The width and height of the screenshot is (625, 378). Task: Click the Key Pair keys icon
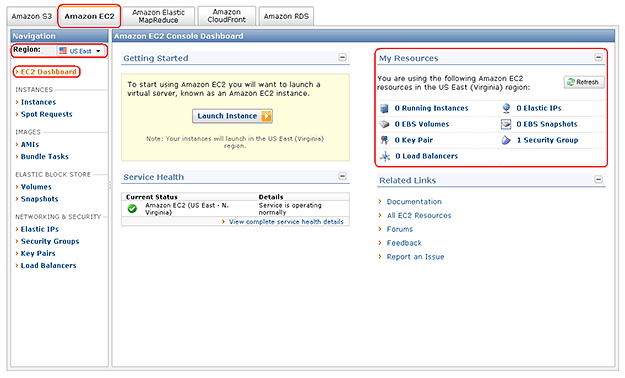coord(384,140)
